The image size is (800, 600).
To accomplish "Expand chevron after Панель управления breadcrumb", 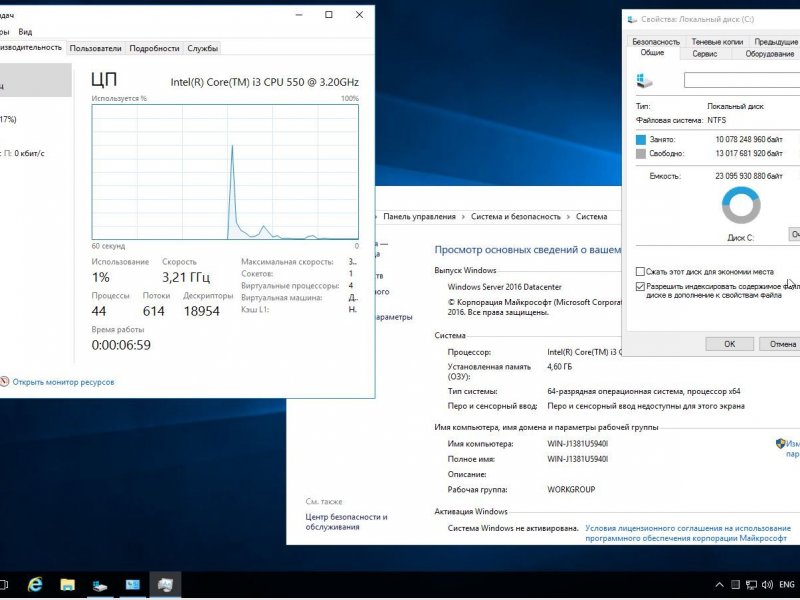I will pos(463,217).
